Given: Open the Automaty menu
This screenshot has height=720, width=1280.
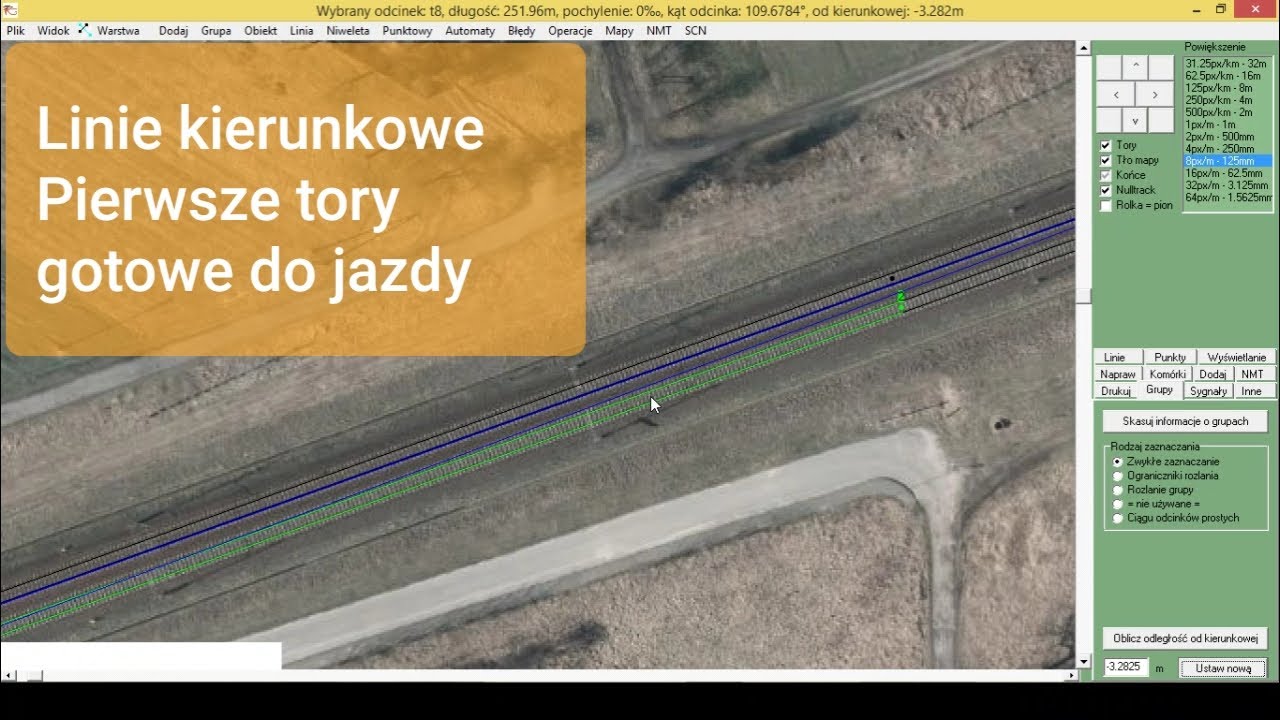Looking at the screenshot, I should pyautogui.click(x=470, y=31).
